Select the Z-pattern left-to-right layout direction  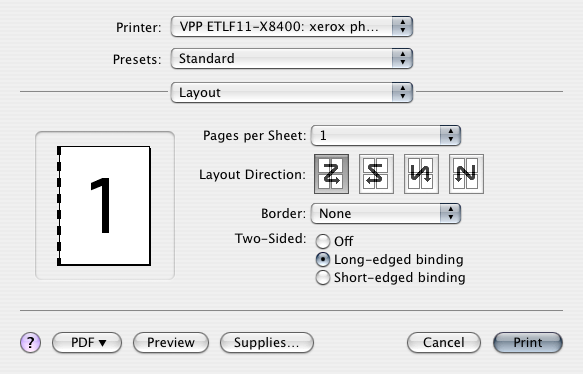(331, 174)
